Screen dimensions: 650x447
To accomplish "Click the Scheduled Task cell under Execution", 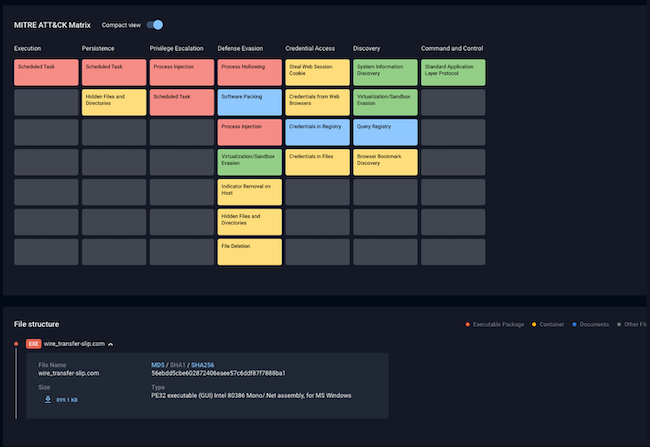I will (x=46, y=73).
